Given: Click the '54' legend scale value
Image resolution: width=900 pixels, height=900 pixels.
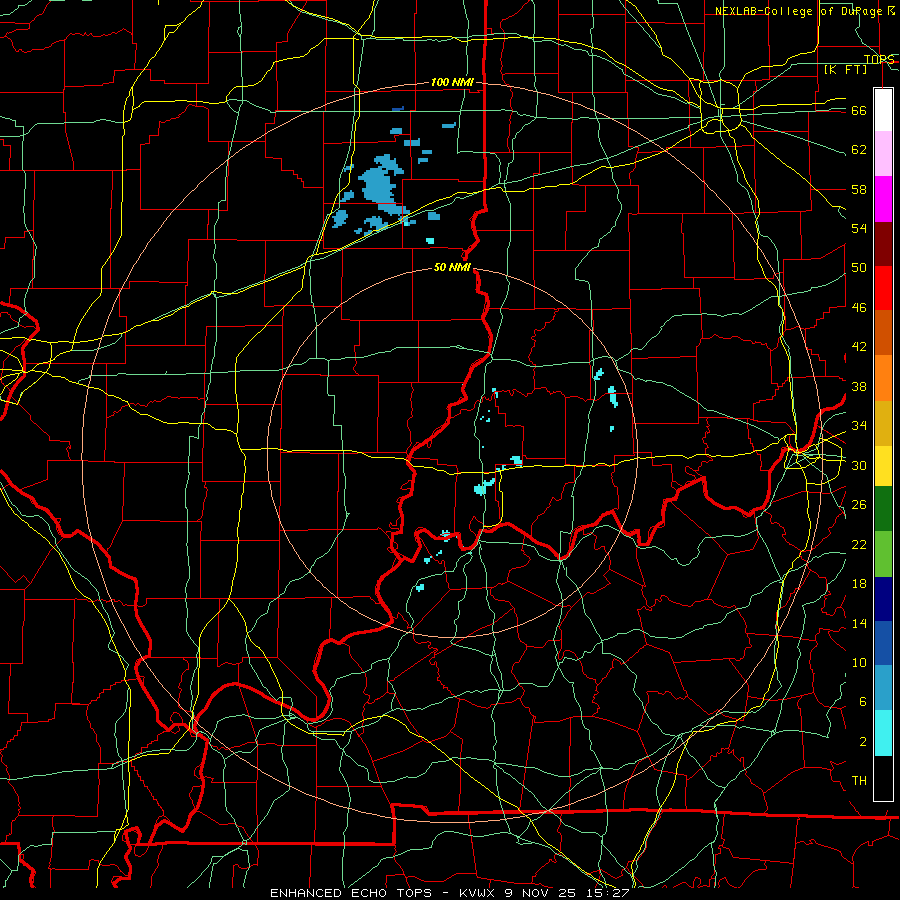Looking at the screenshot, I should pyautogui.click(x=859, y=228).
